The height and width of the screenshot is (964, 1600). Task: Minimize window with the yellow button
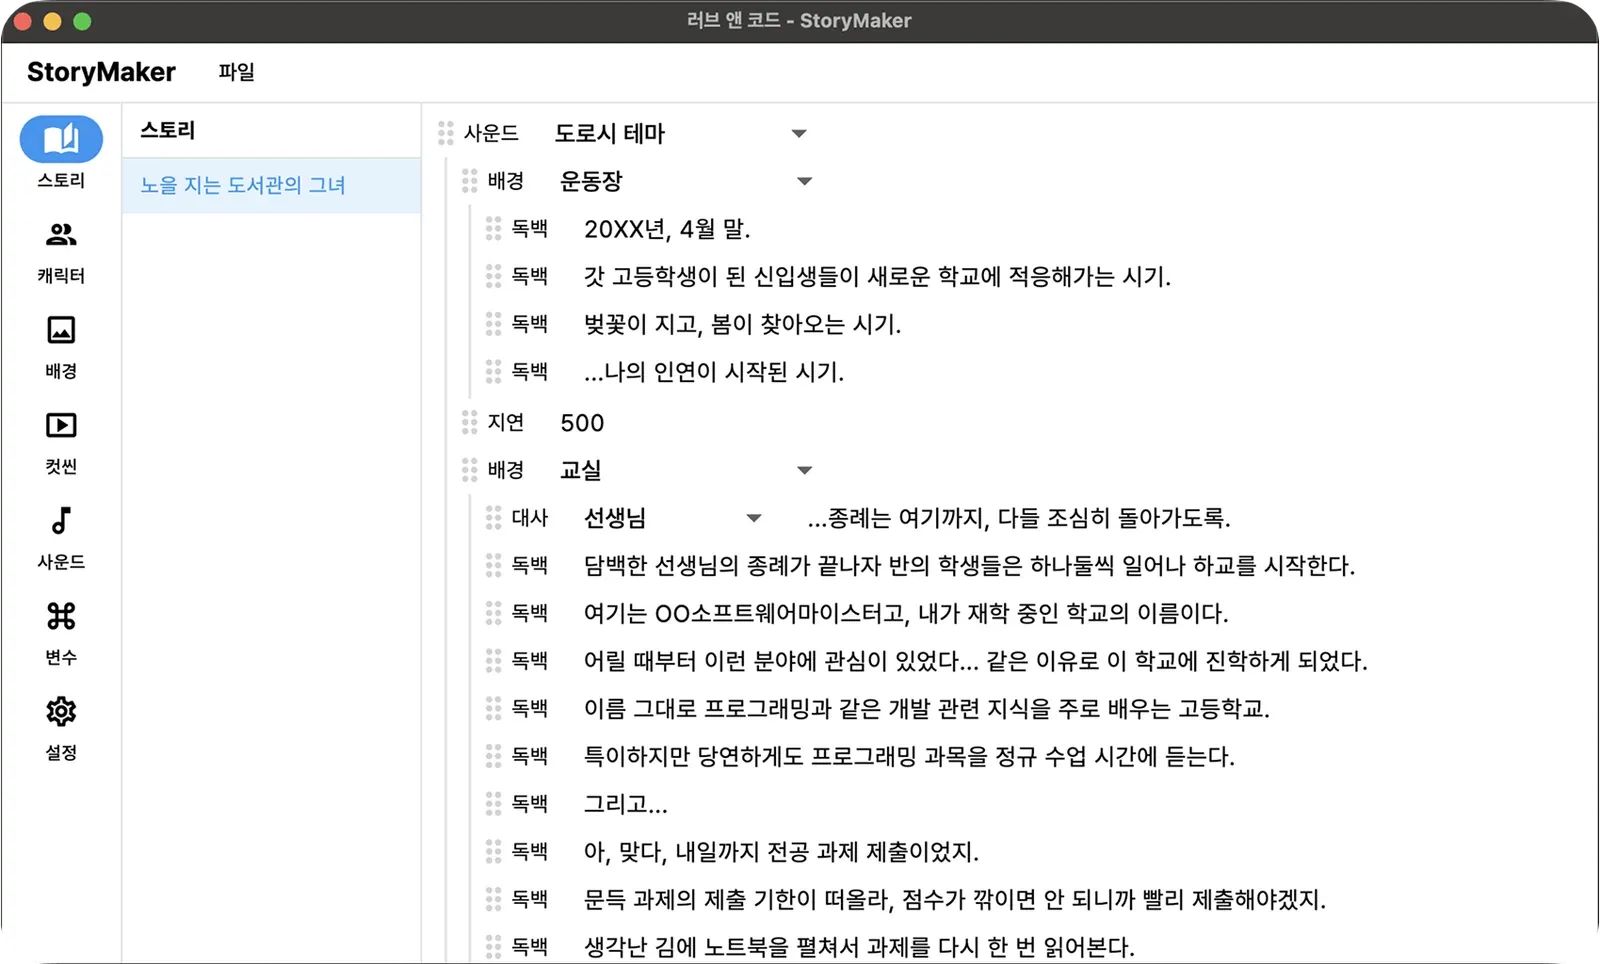(53, 21)
